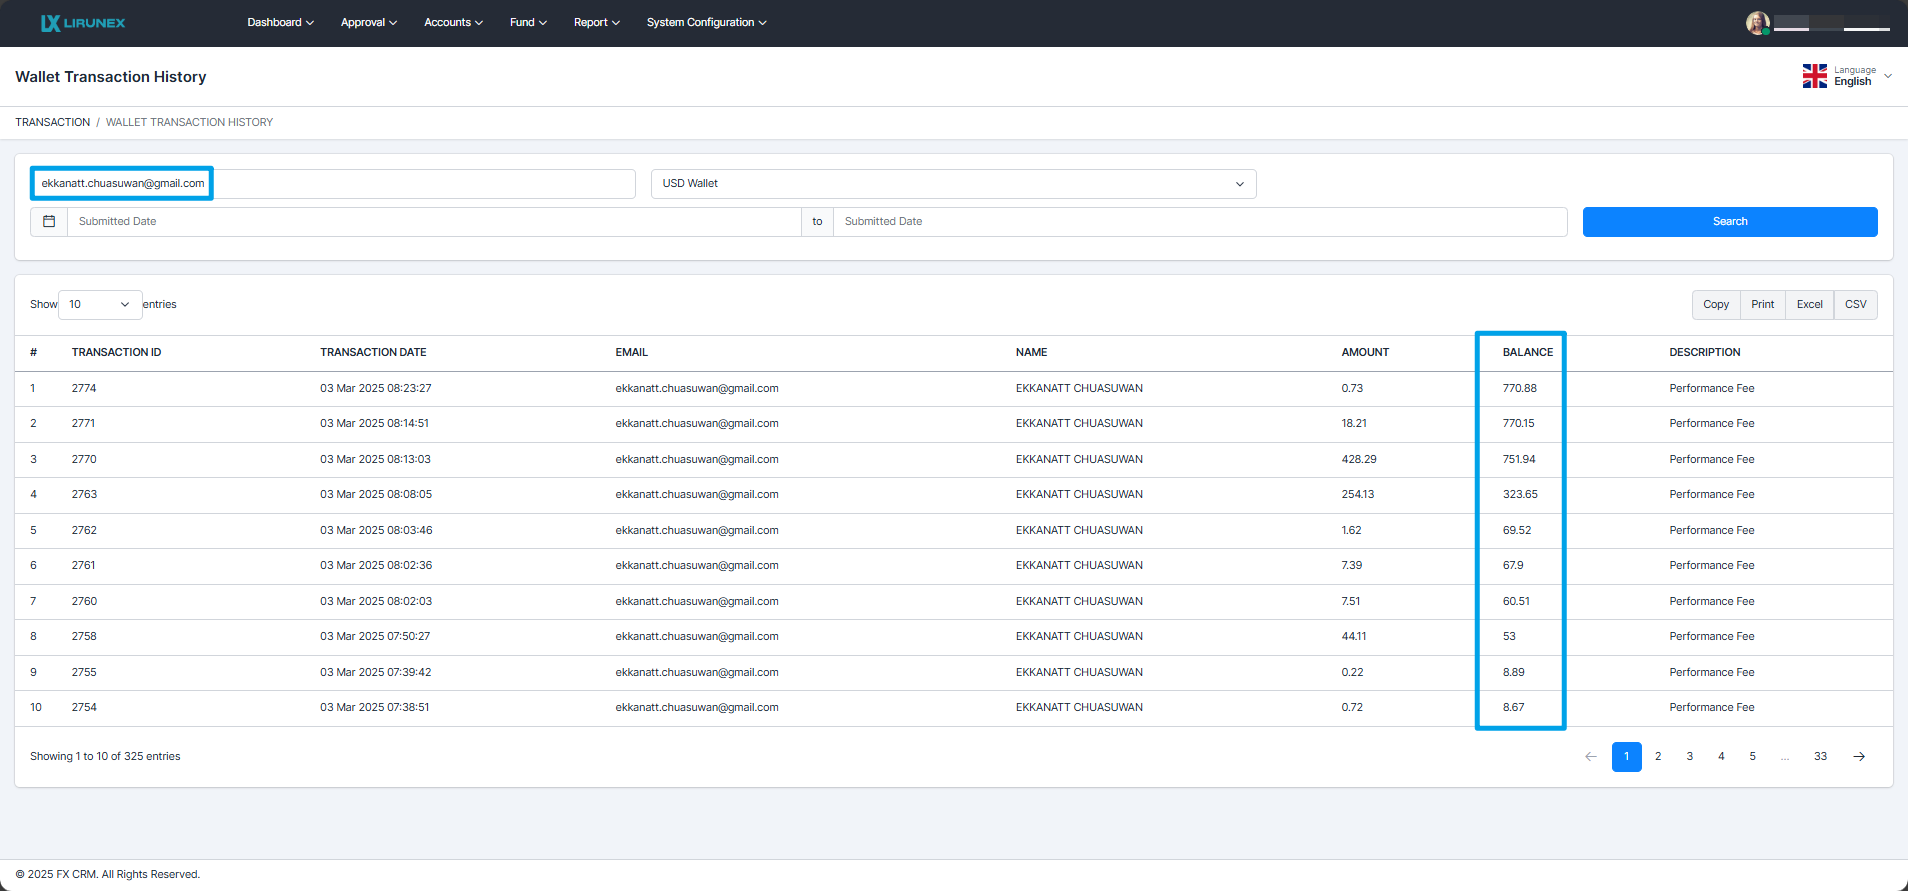Screen dimensions: 1908x891
Task: Change the entries-per-page dropdown
Action: coord(100,305)
